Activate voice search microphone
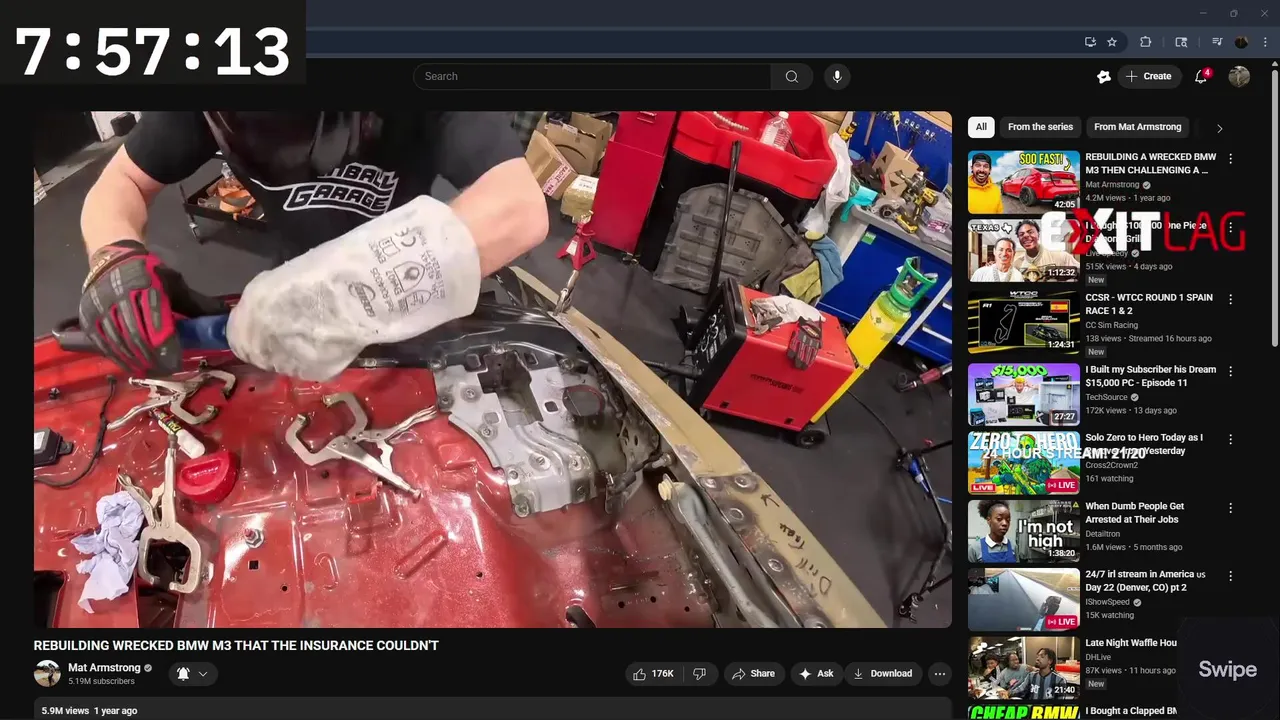This screenshot has height=720, width=1280. pos(837,76)
